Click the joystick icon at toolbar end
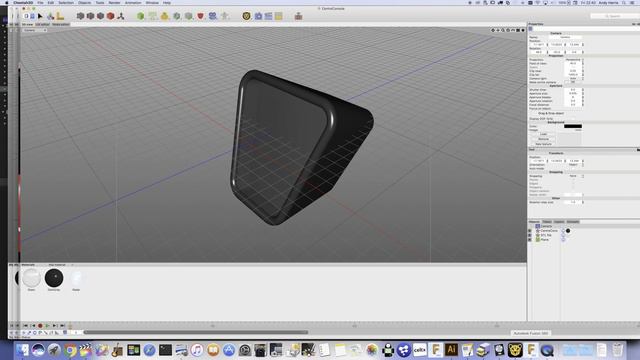 pos(298,16)
